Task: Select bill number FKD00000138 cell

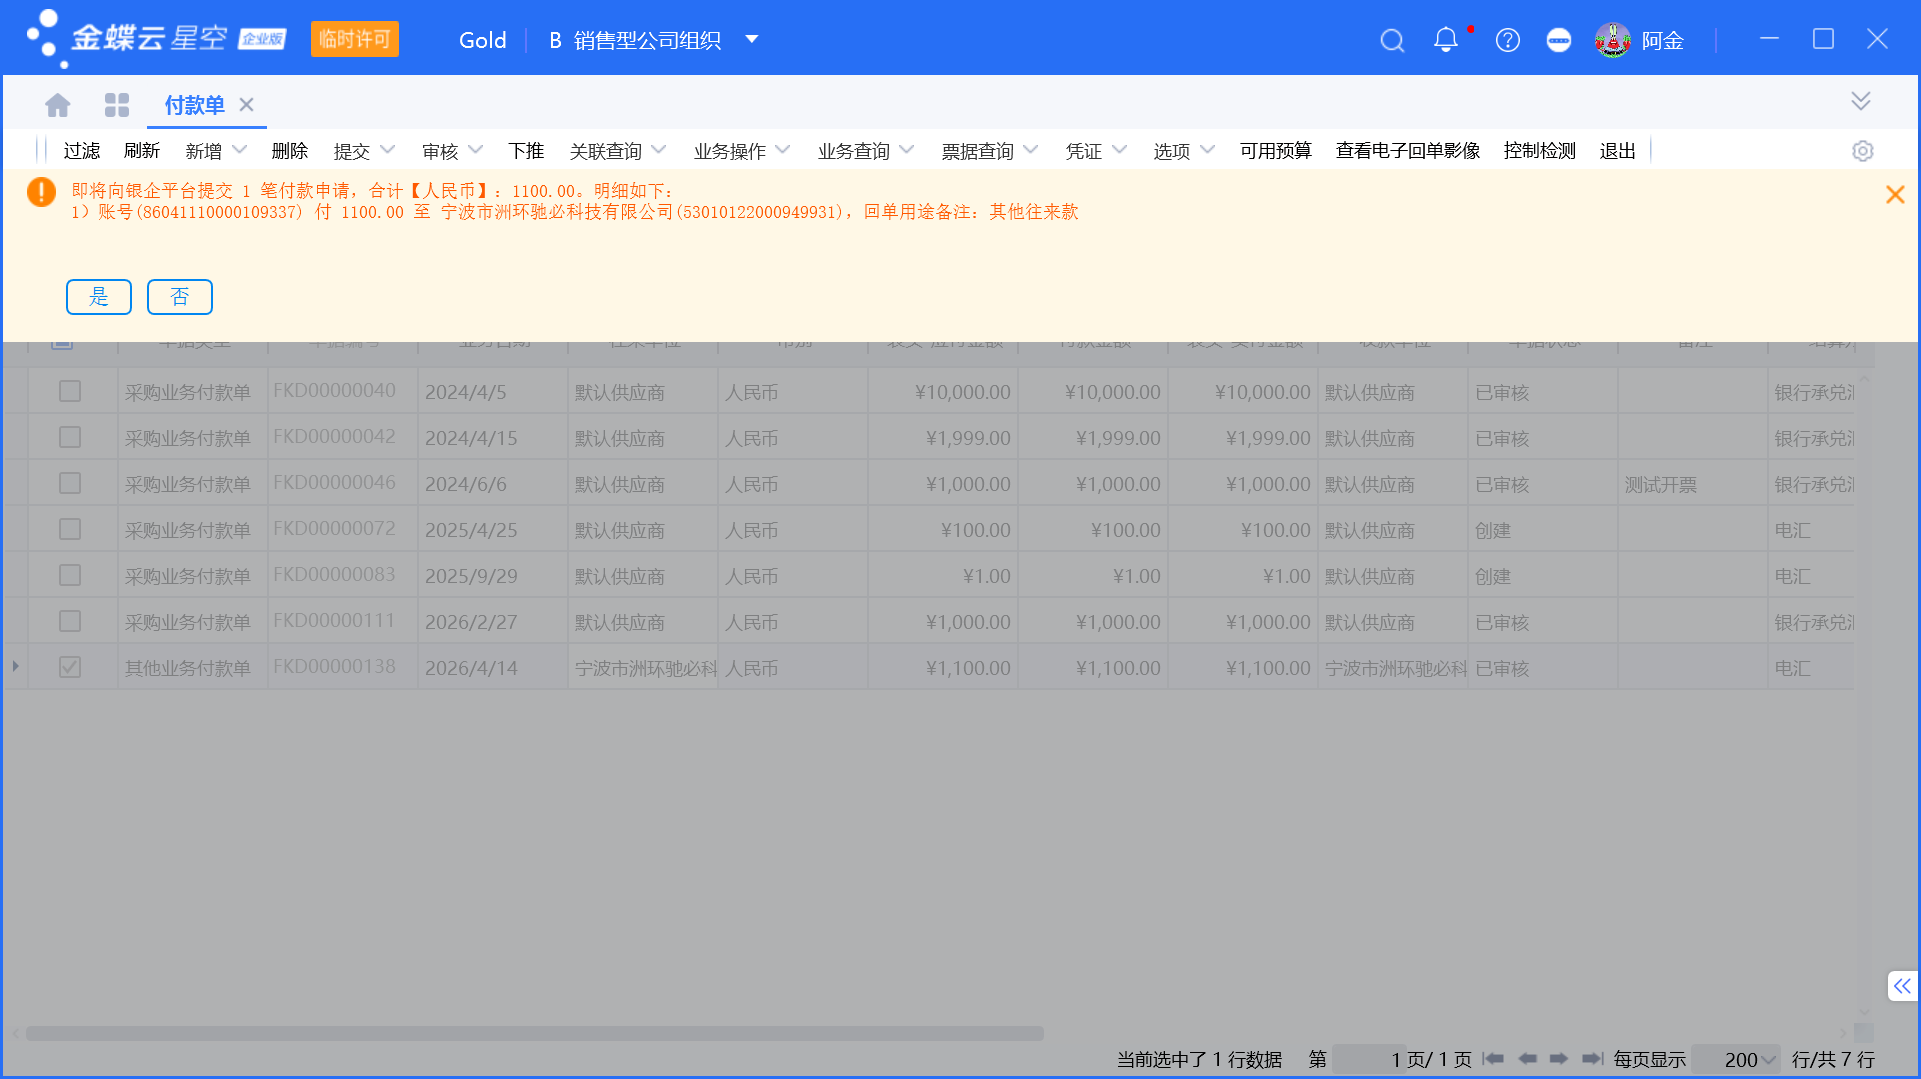Action: tap(343, 667)
